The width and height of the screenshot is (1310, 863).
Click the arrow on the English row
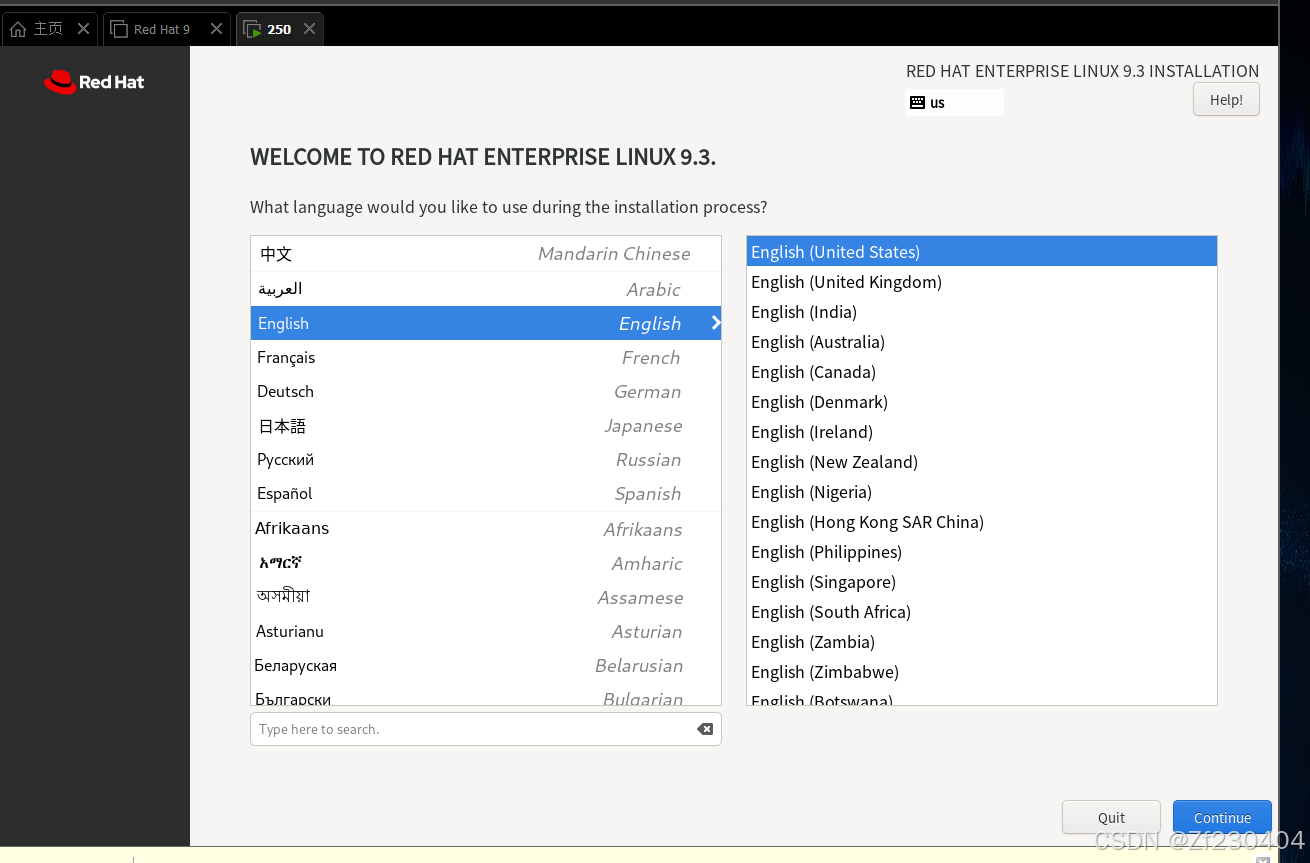click(715, 323)
